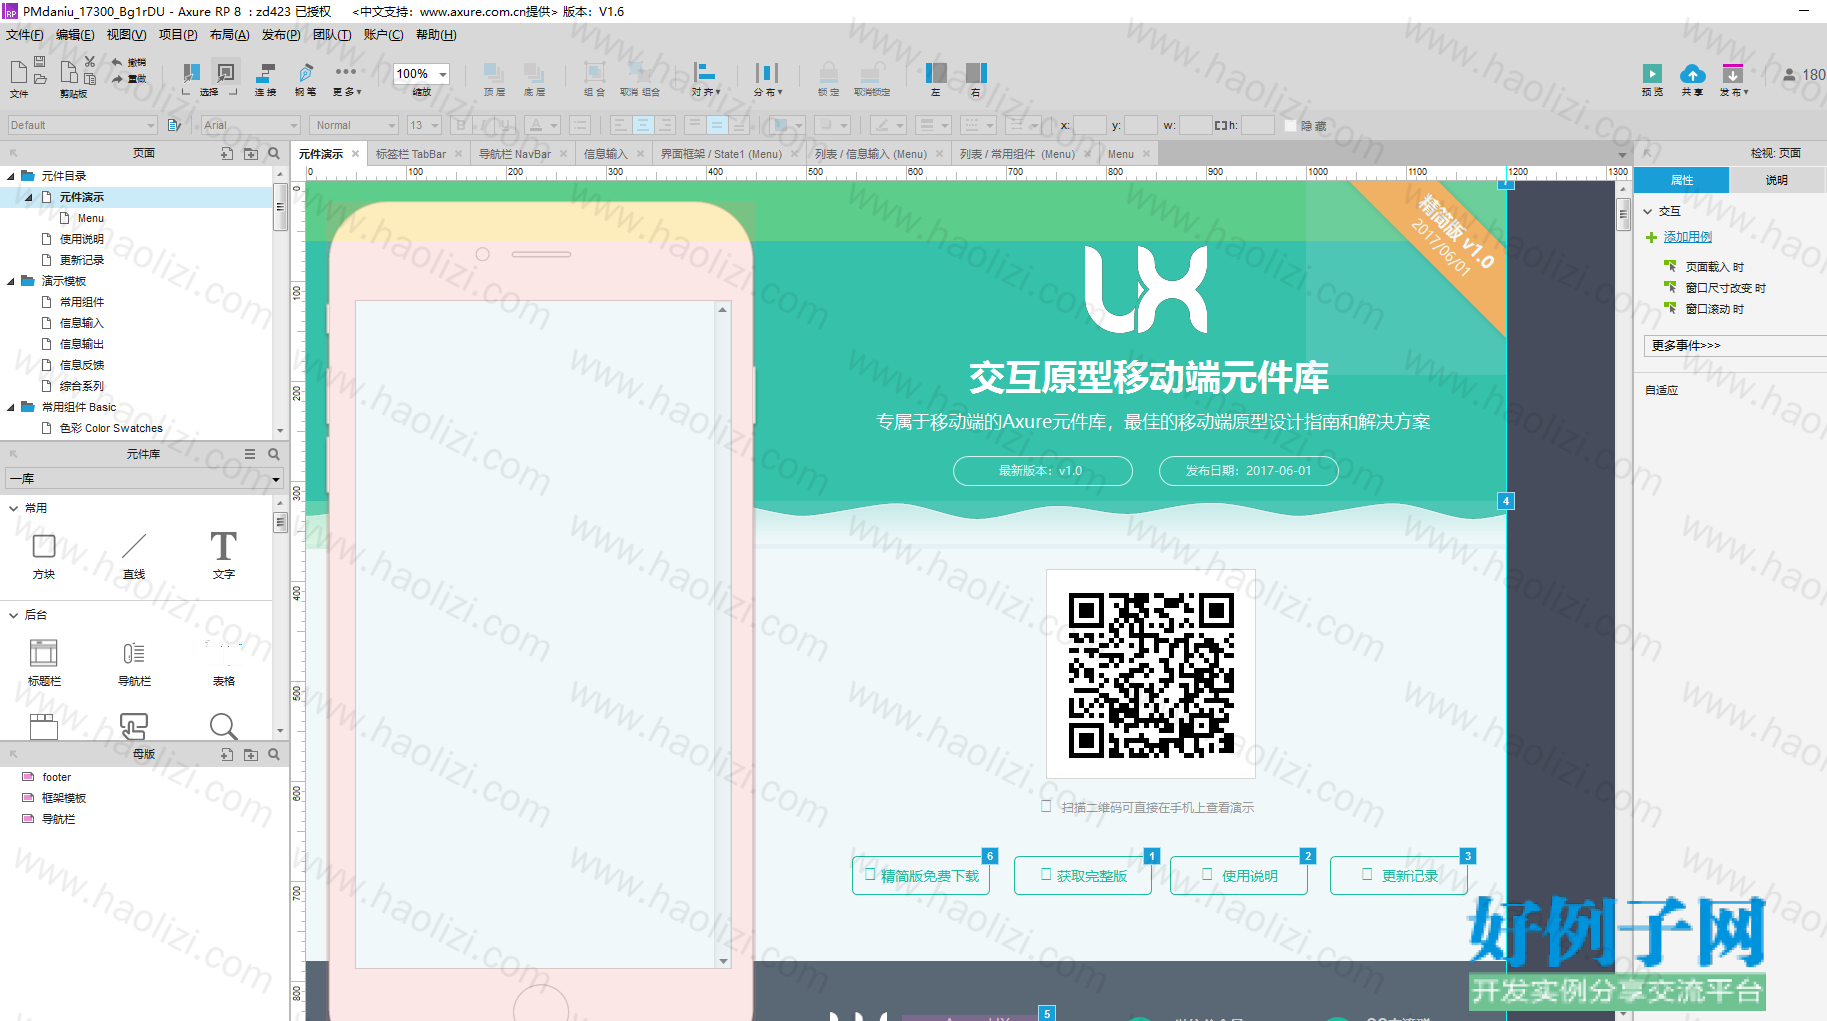The image size is (1827, 1021).
Task: Open the 更多 tools dropdown
Action: [347, 78]
